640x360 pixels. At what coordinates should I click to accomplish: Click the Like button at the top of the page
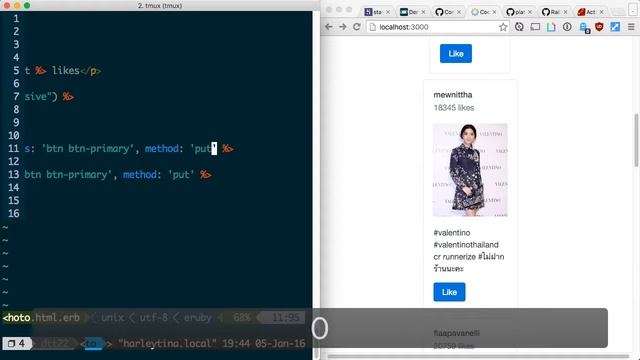(x=456, y=53)
